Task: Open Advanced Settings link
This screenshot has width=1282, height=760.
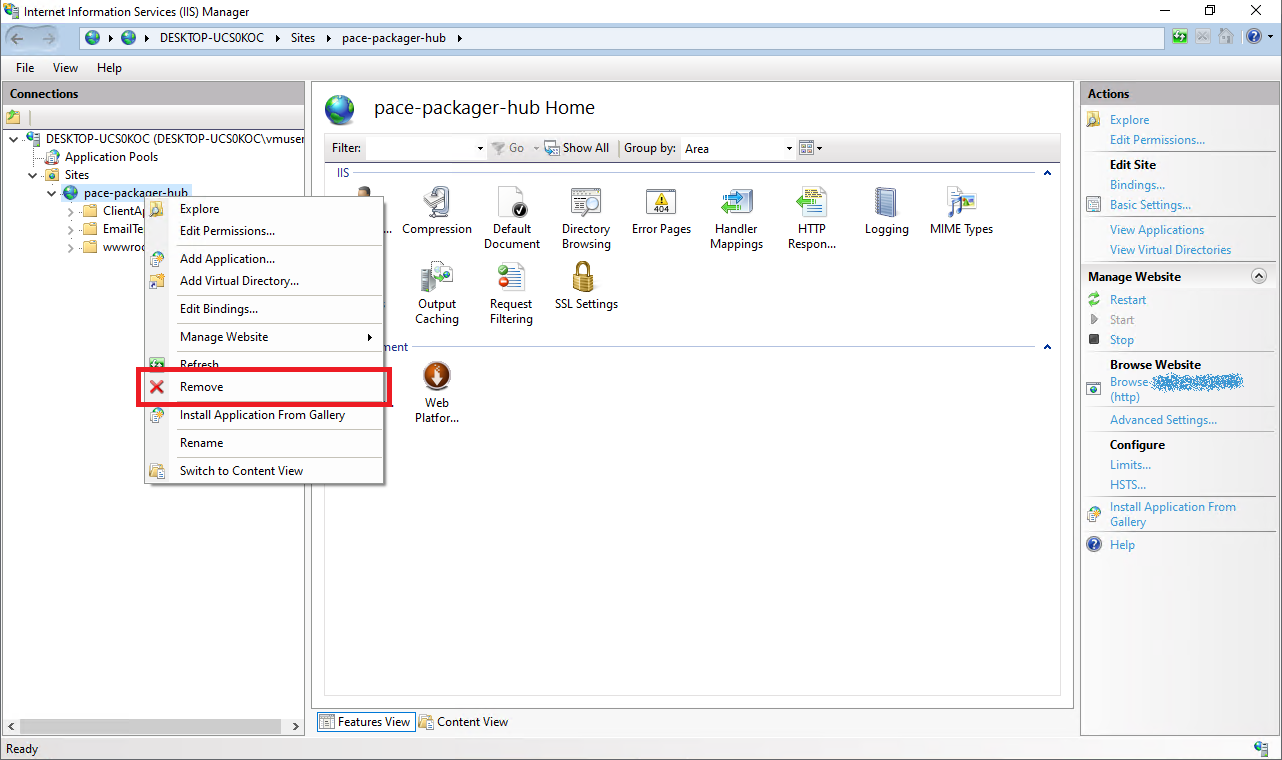Action: [x=1163, y=420]
